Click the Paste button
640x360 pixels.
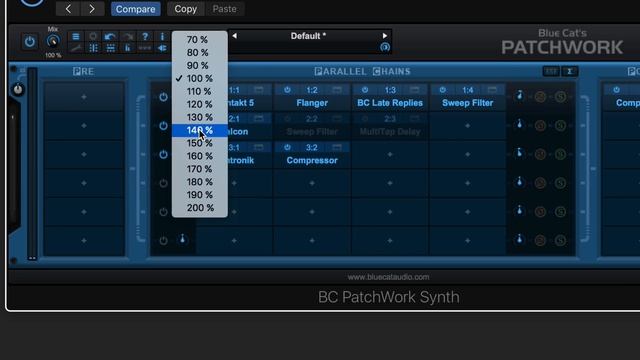[224, 9]
